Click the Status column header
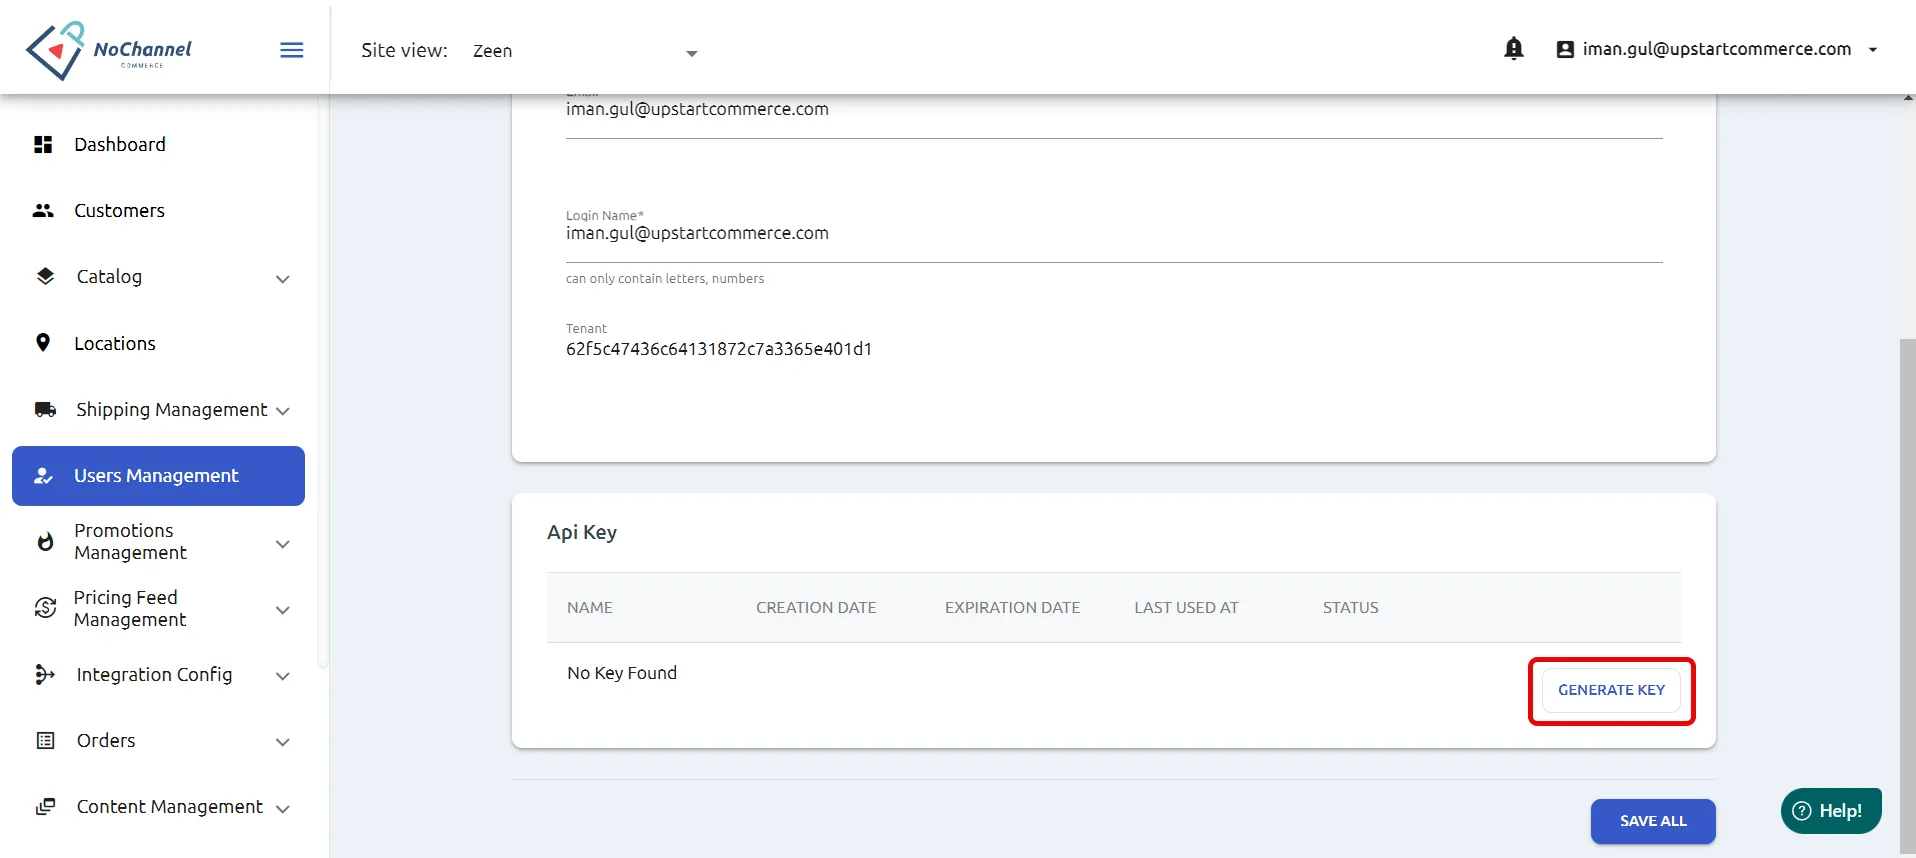The height and width of the screenshot is (858, 1916). click(x=1350, y=608)
